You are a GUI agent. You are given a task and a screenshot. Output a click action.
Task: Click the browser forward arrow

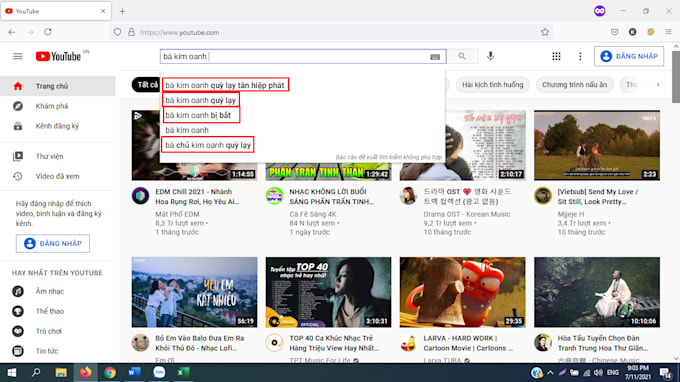(x=29, y=32)
